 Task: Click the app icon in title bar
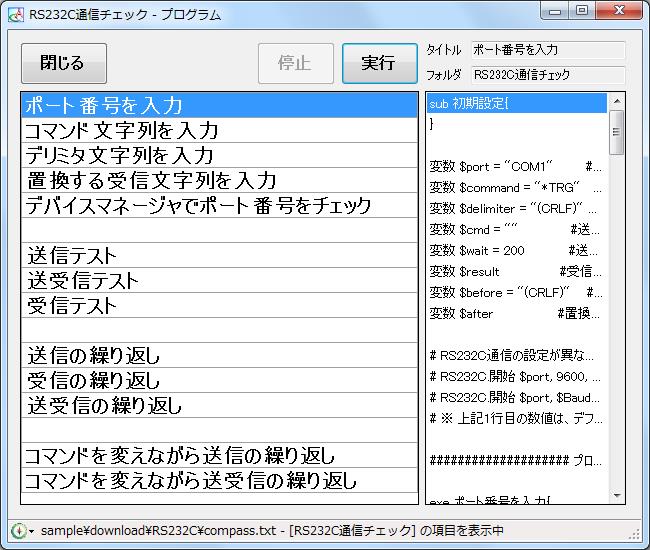[15, 13]
